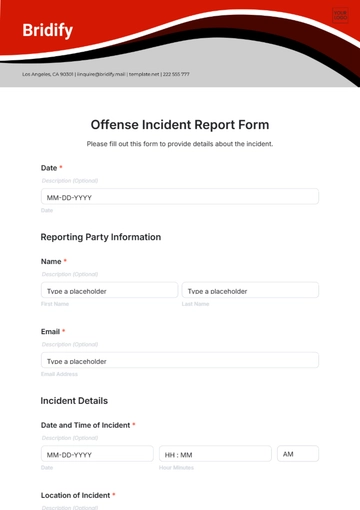Click the Last Name sublabel
360x510 pixels.
(x=195, y=304)
